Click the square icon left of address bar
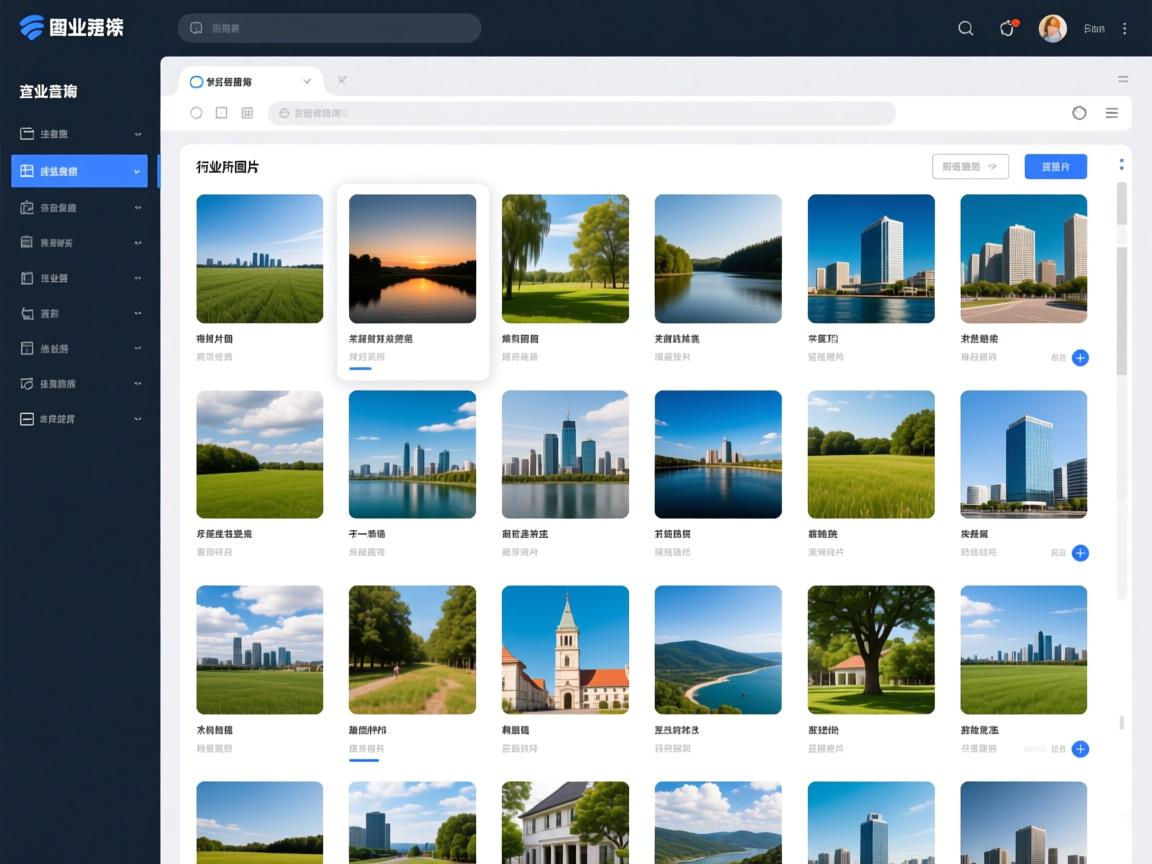Screen dimensions: 1152x864 tap(222, 113)
